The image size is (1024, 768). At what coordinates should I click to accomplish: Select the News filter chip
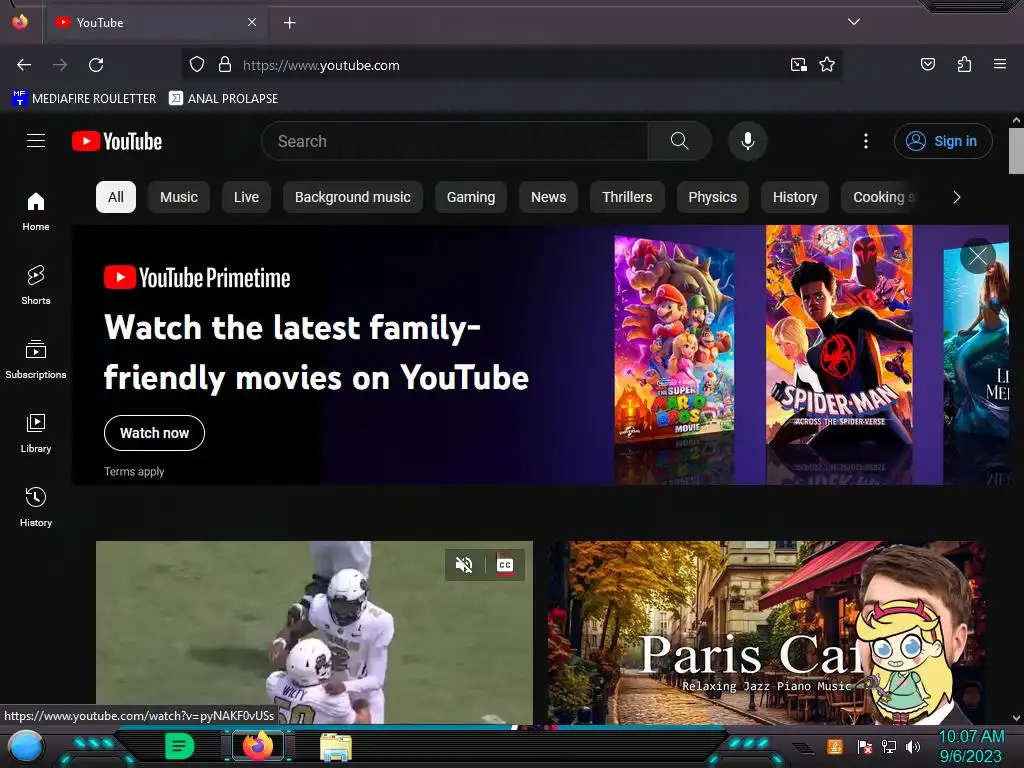point(549,197)
